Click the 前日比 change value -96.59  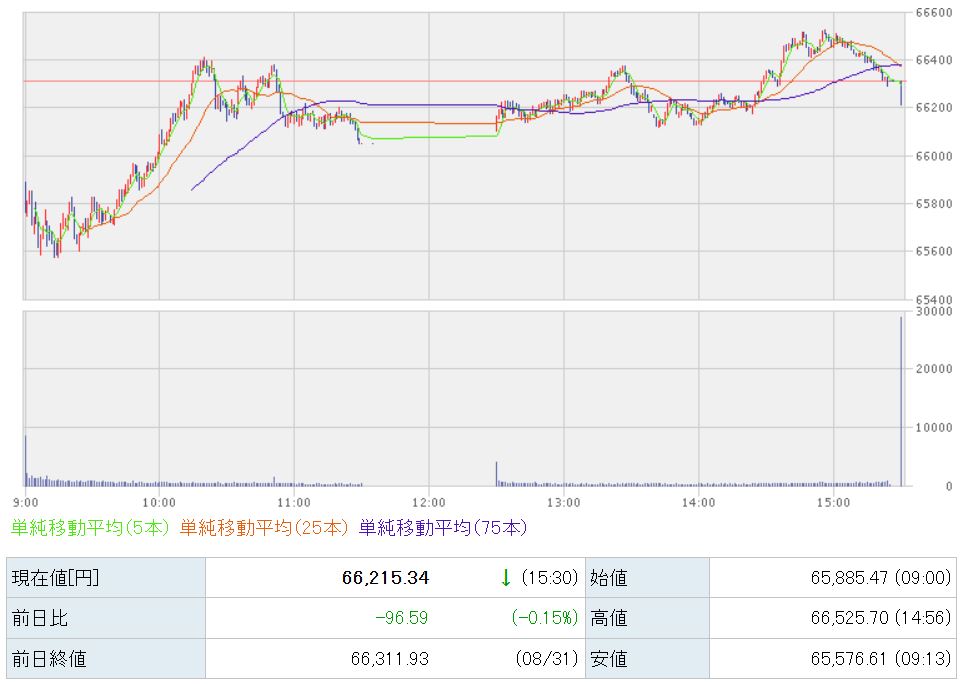tap(401, 618)
